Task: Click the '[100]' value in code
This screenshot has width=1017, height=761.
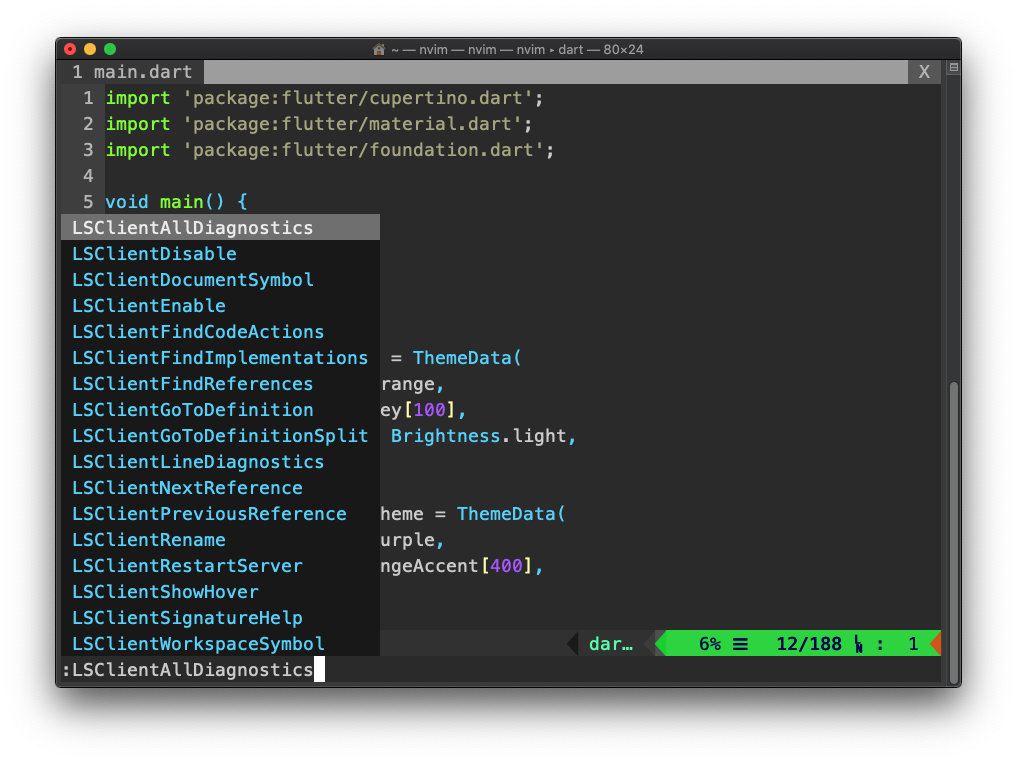Action: (429, 409)
